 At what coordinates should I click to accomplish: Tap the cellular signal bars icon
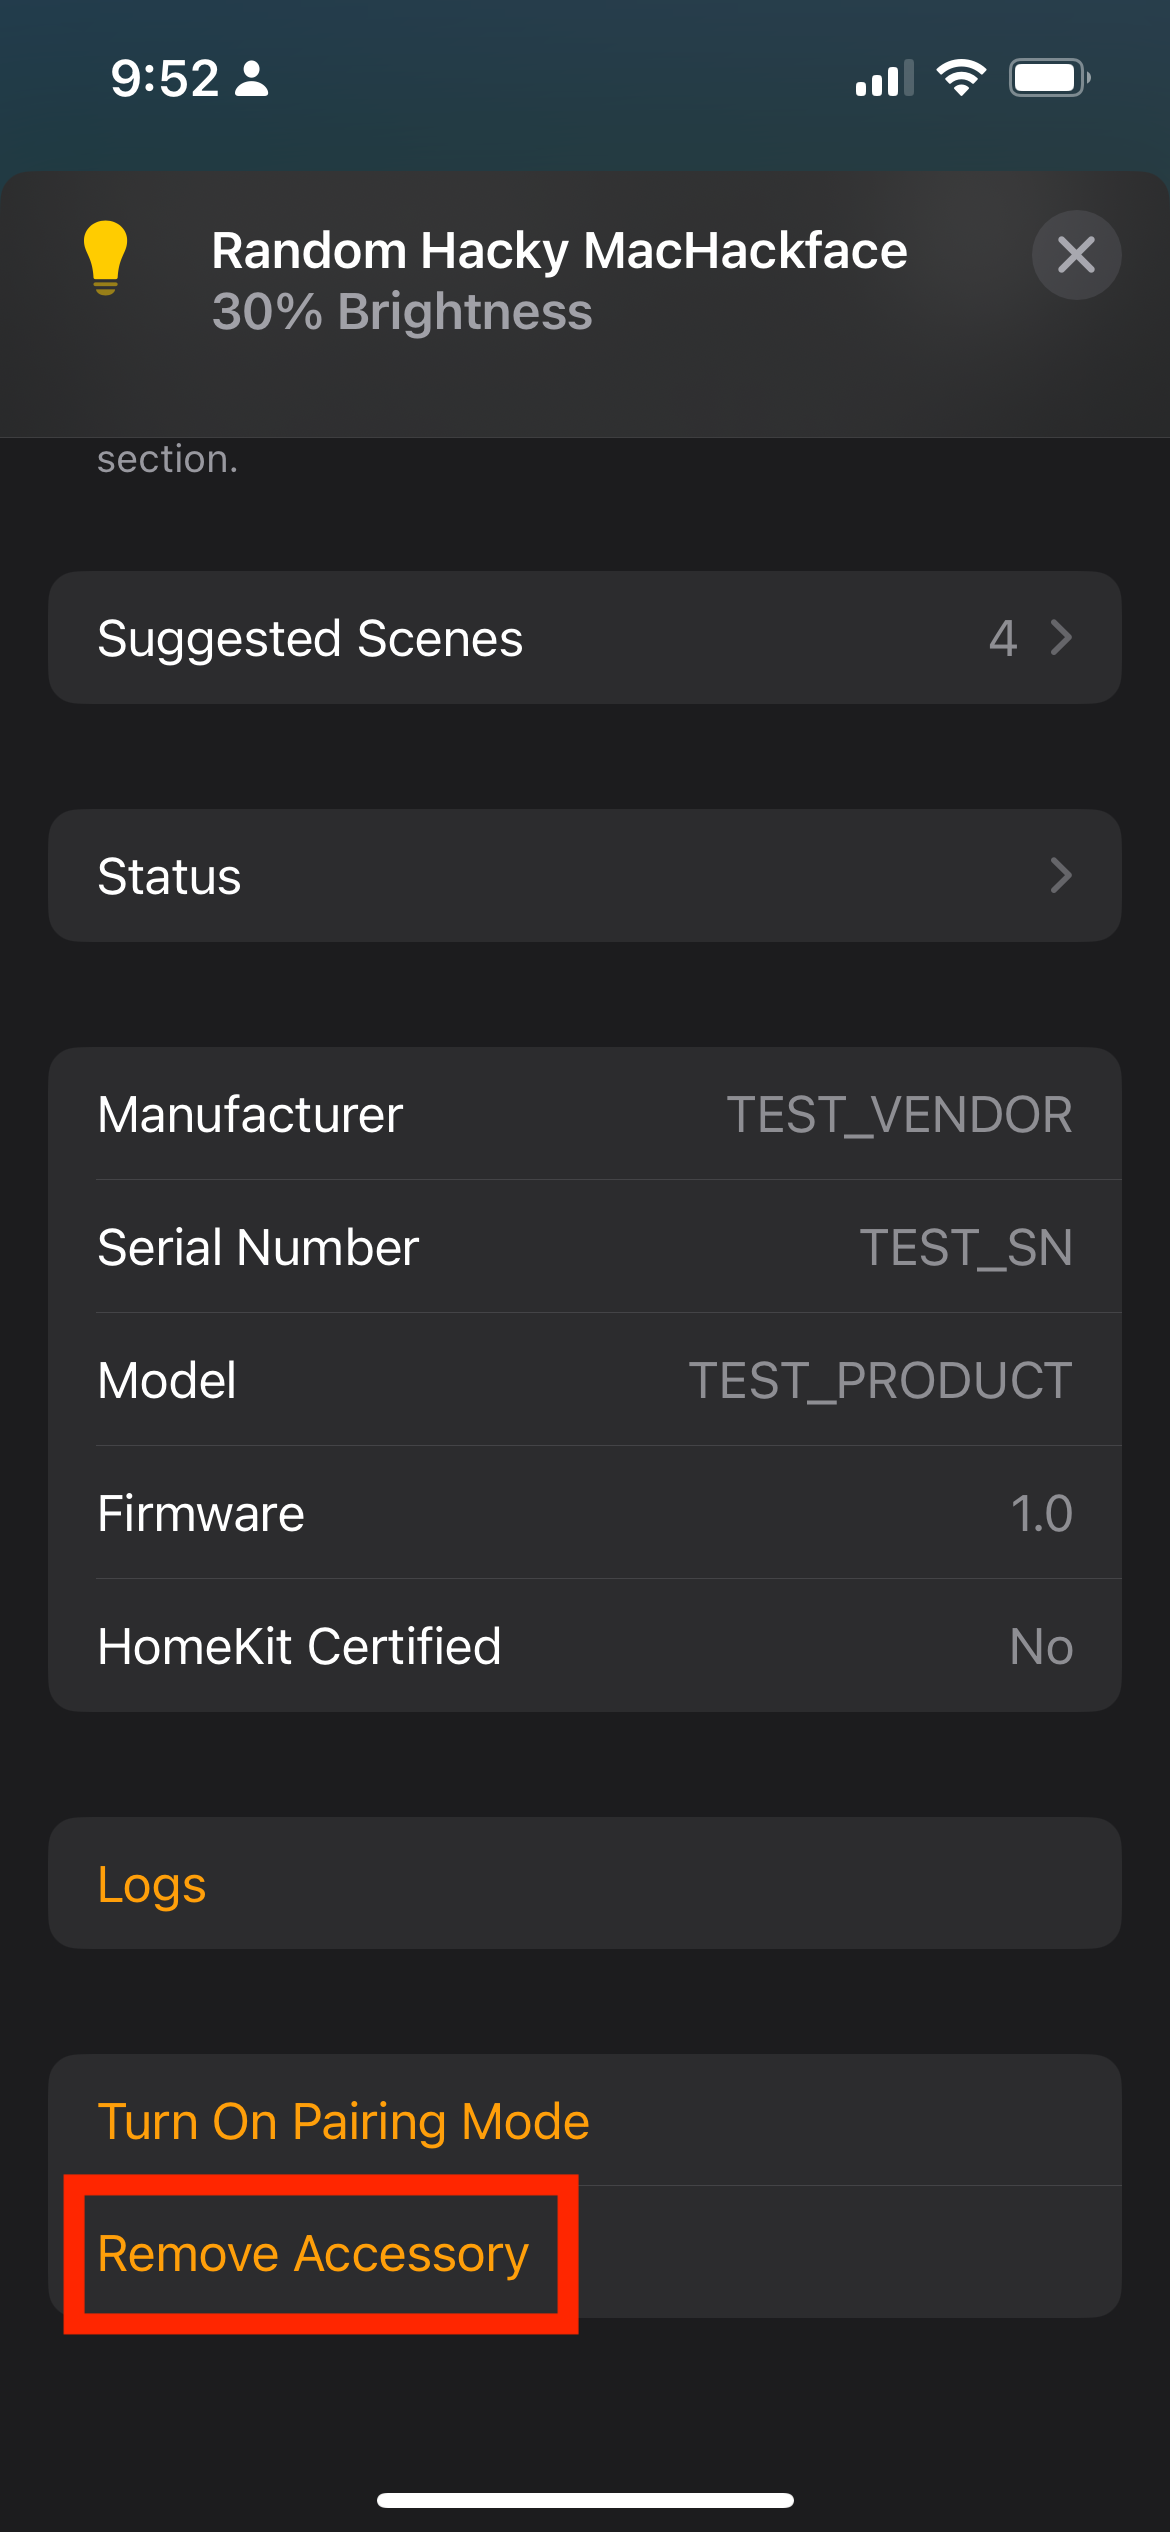tap(884, 79)
